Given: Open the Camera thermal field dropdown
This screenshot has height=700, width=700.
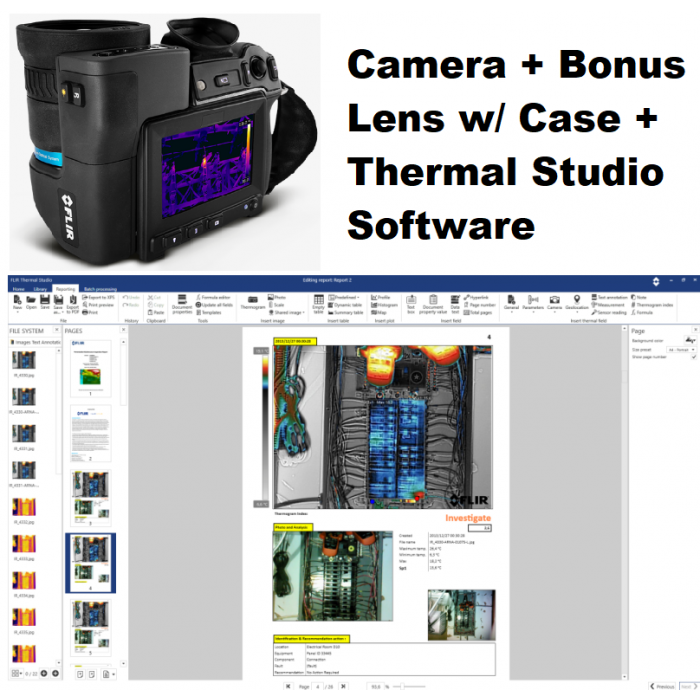Looking at the screenshot, I should click(554, 304).
